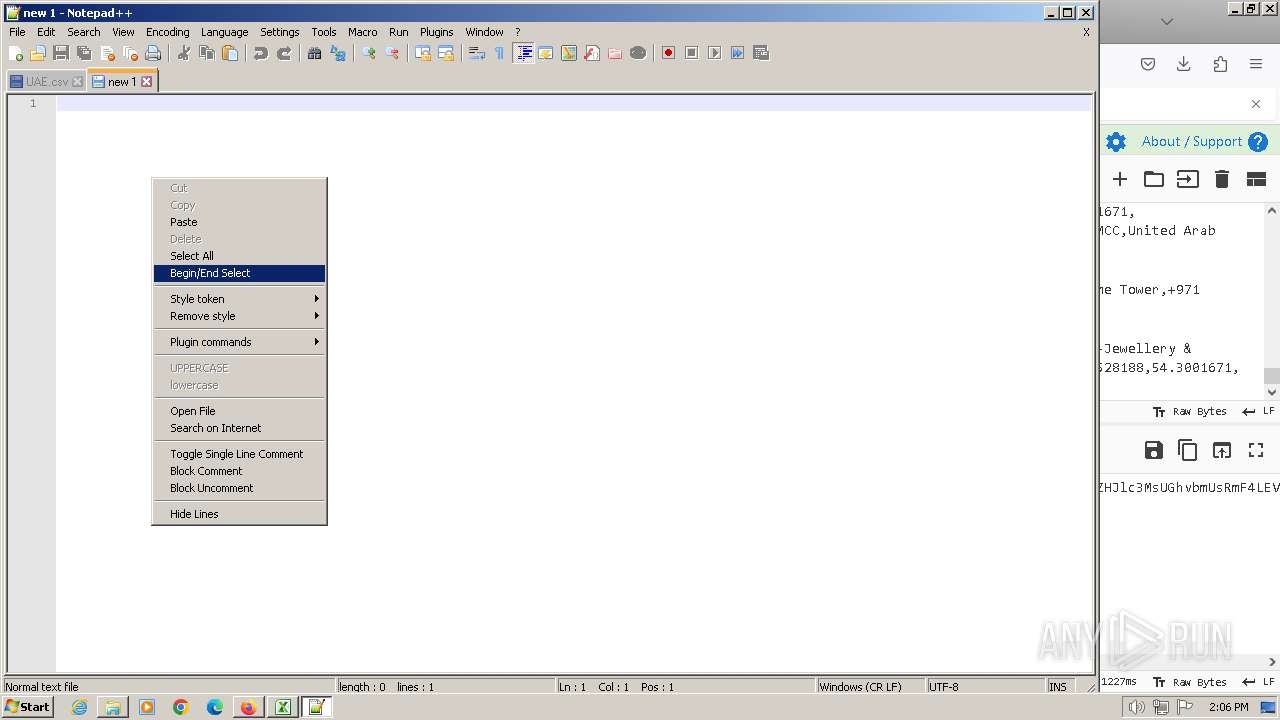
Task: Click the Windows (CR LF) status field
Action: point(870,687)
